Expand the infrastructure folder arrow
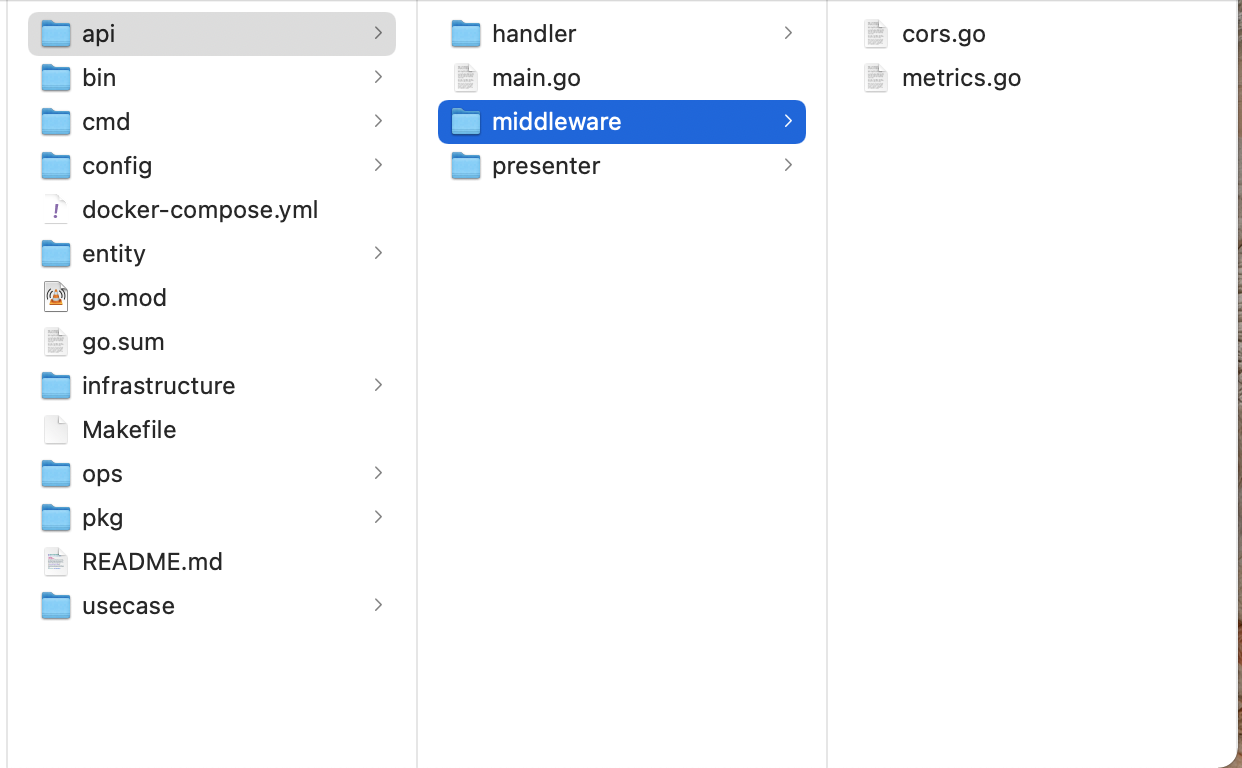The height and width of the screenshot is (768, 1242). (x=378, y=386)
